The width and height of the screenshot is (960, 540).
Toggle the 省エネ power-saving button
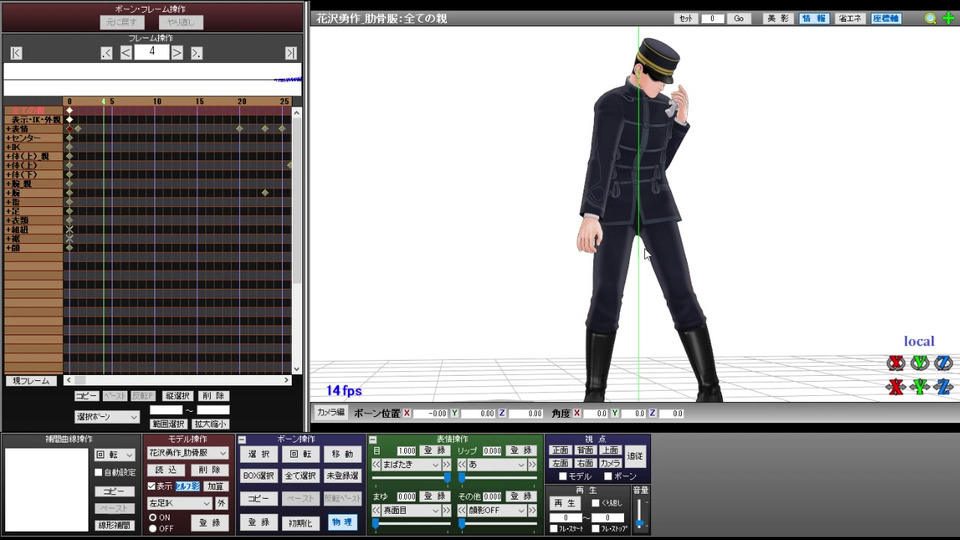pyautogui.click(x=849, y=18)
